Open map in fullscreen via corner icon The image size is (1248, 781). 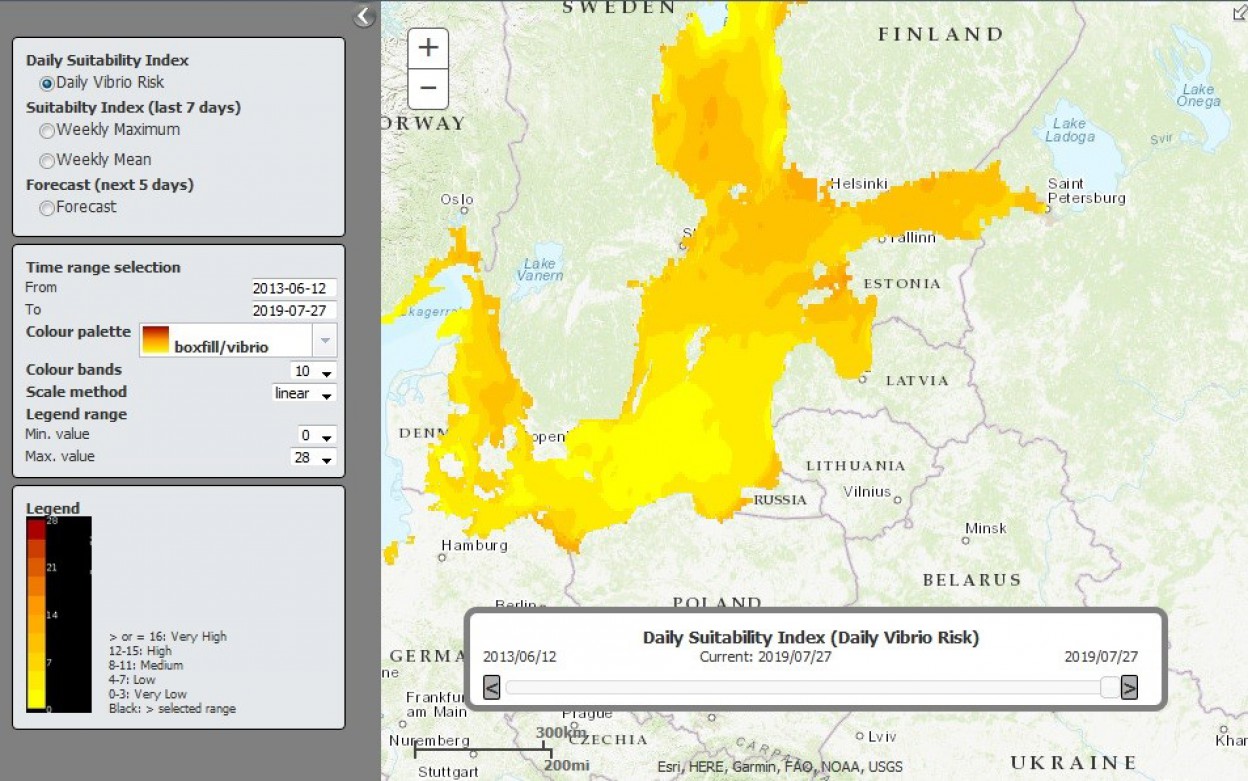pyautogui.click(x=1240, y=10)
